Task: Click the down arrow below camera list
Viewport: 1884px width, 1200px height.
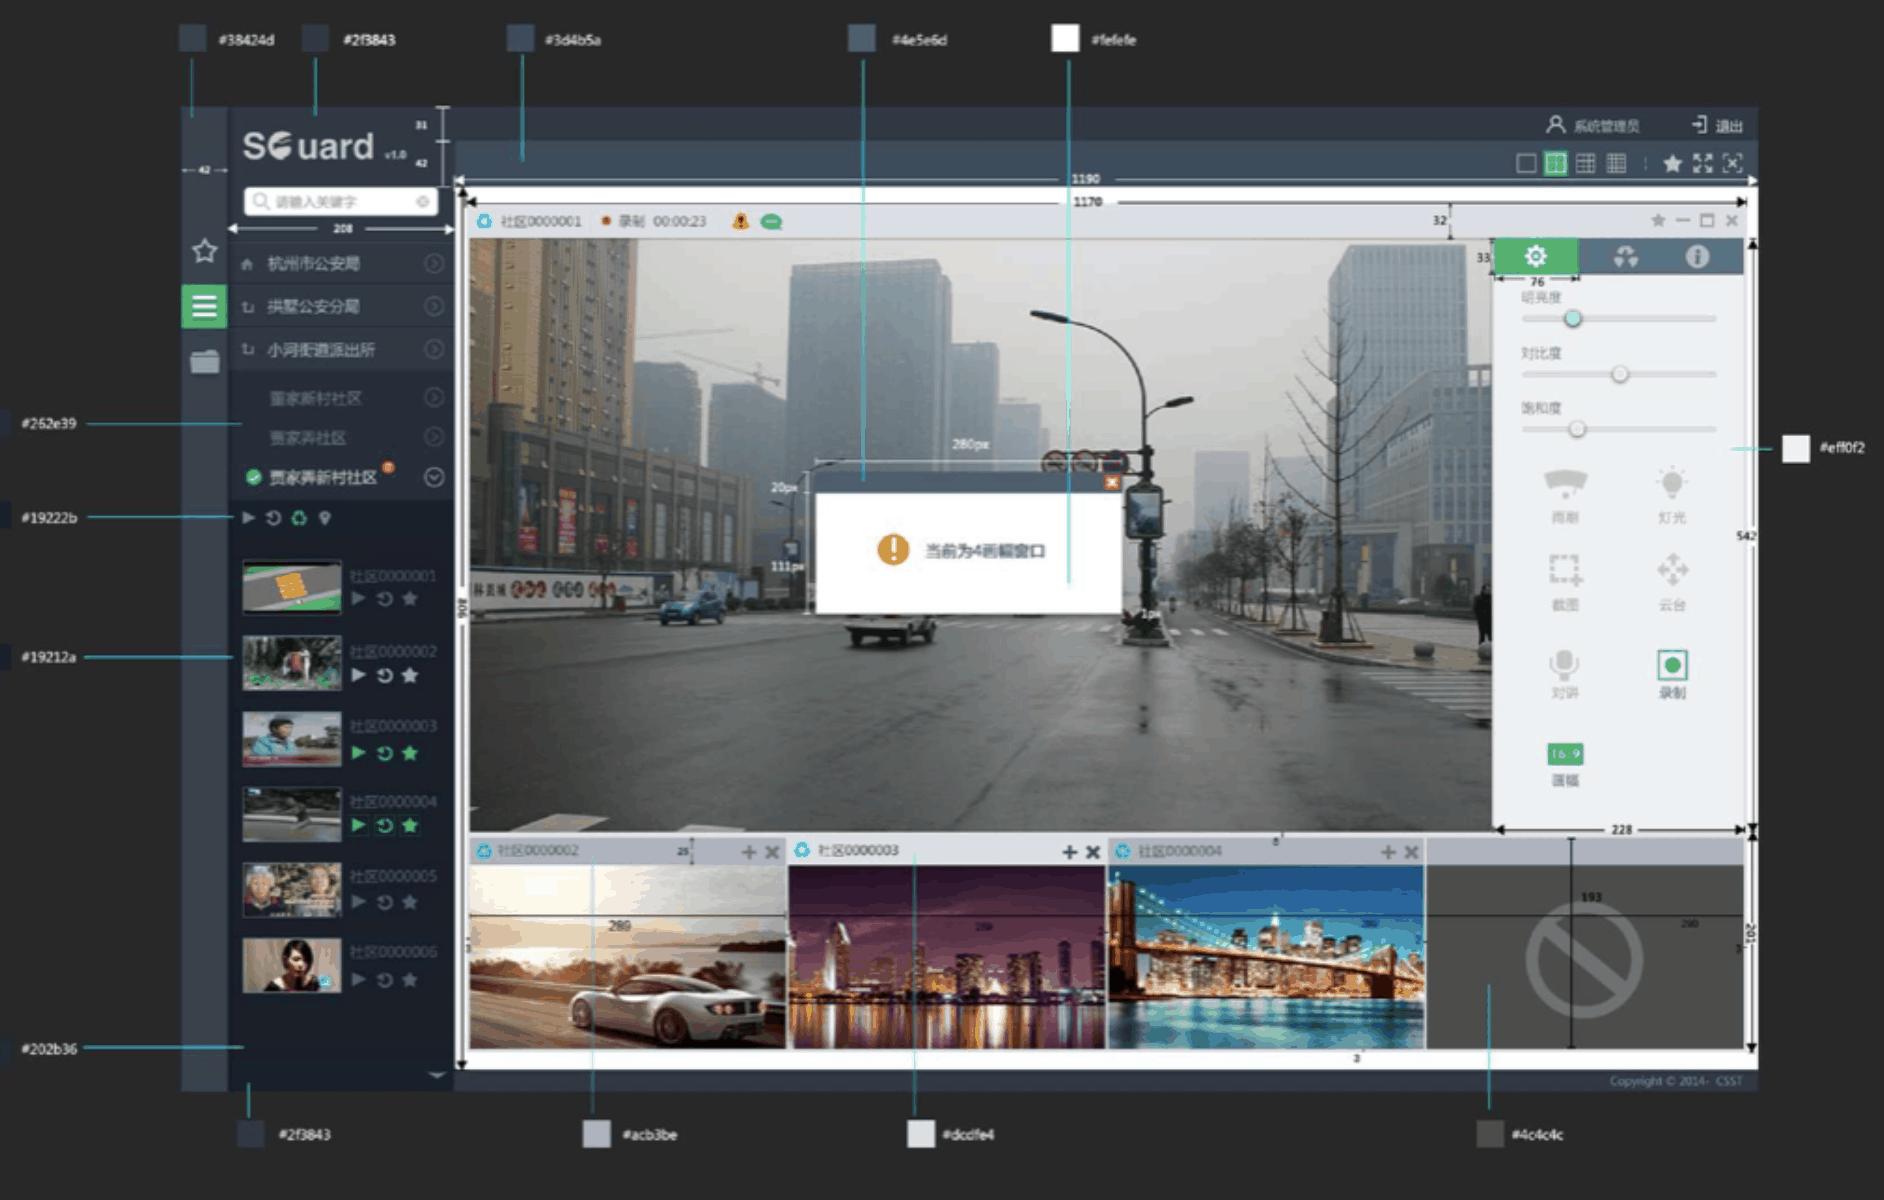Action: 436,1076
